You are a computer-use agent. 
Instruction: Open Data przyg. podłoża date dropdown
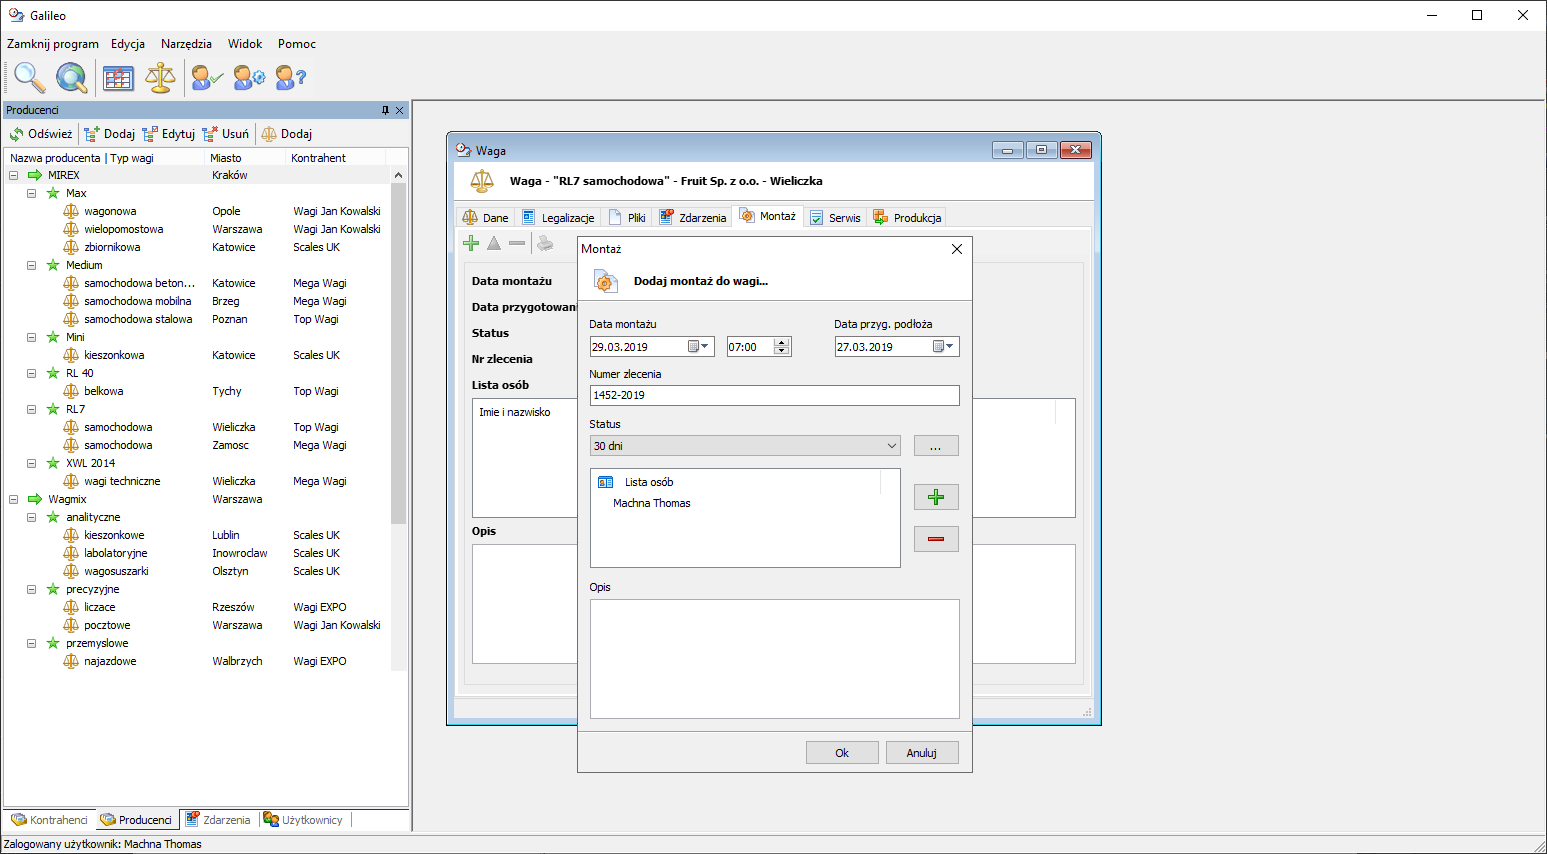944,347
